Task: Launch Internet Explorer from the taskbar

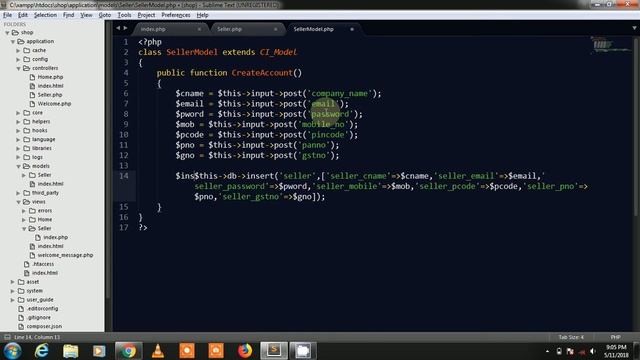Action: coord(42,351)
